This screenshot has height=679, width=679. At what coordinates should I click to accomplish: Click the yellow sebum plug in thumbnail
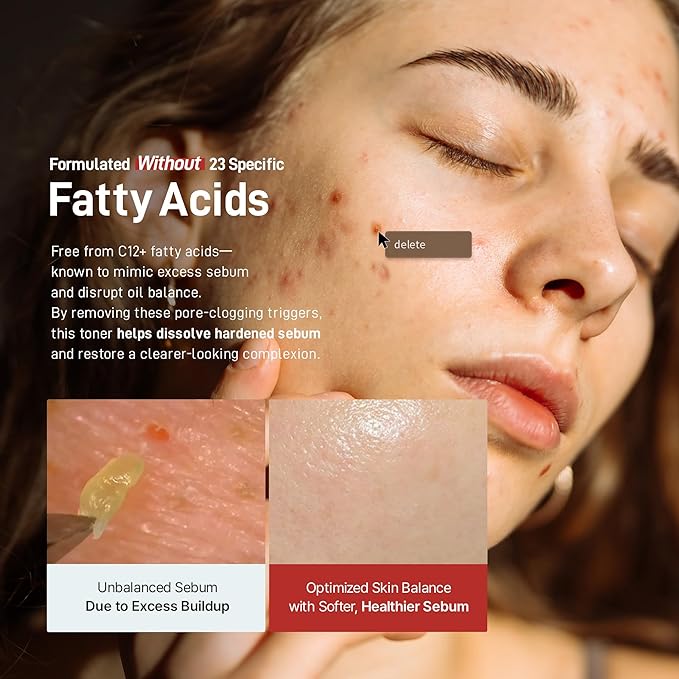click(x=110, y=487)
